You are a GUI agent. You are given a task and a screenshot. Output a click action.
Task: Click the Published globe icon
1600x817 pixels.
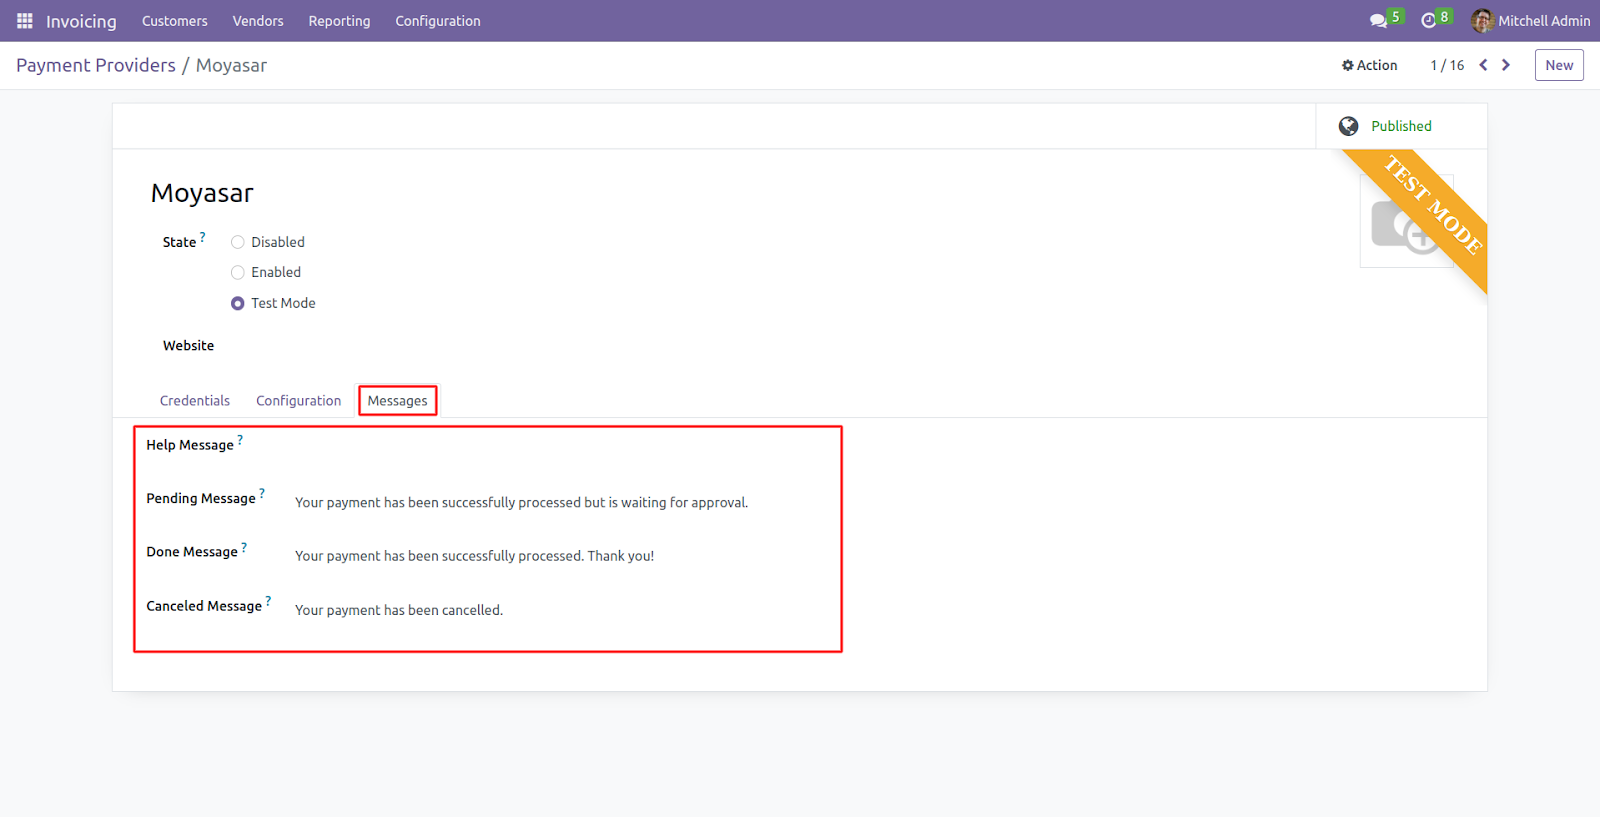click(x=1349, y=126)
